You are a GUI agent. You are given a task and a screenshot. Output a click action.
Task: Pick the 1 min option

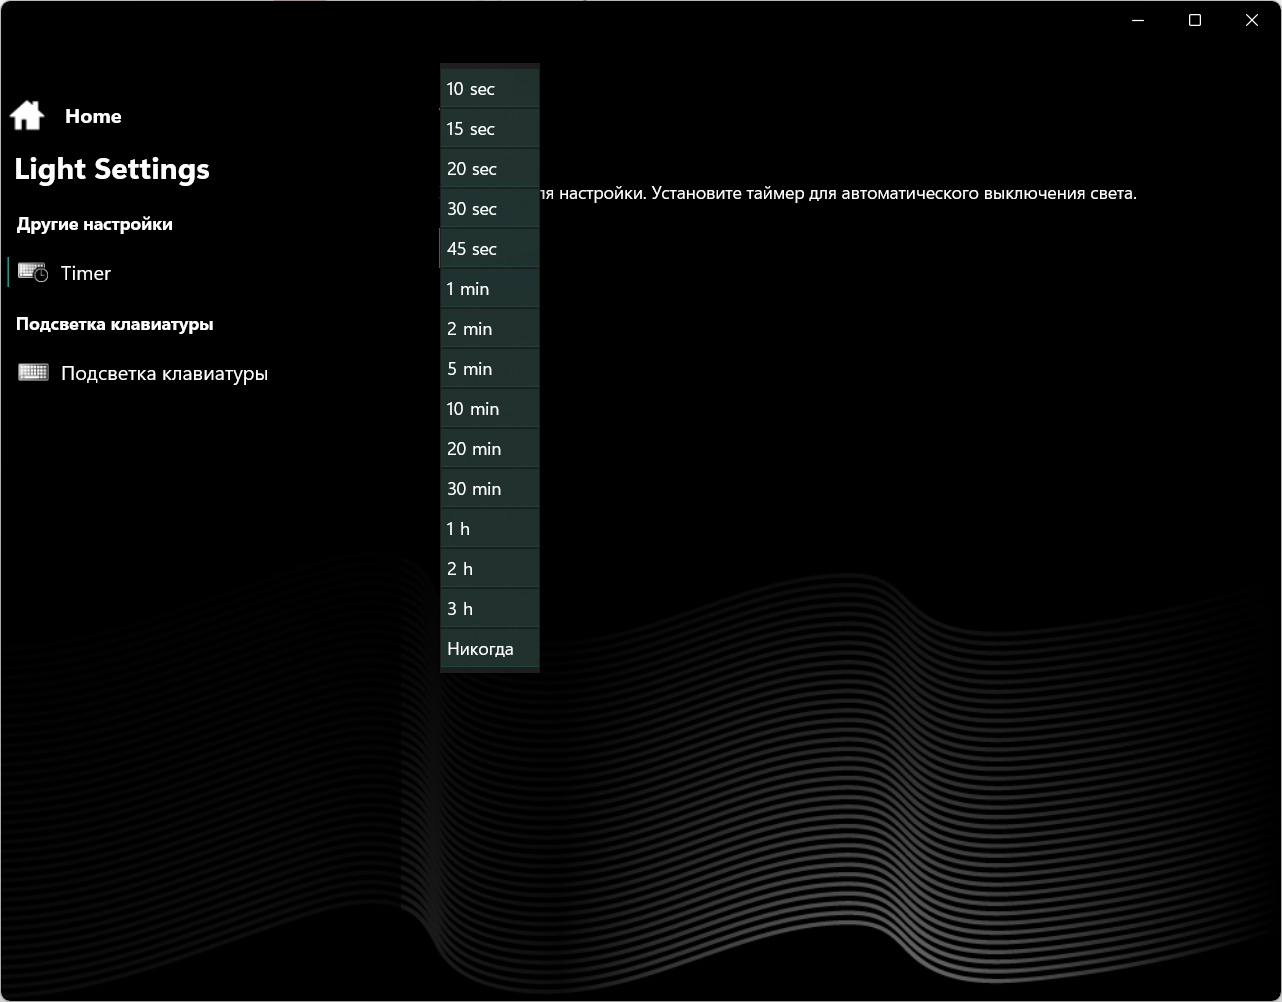[x=490, y=289]
